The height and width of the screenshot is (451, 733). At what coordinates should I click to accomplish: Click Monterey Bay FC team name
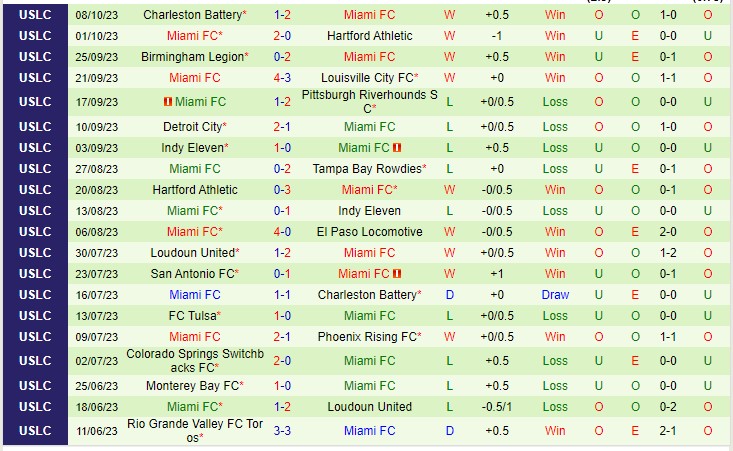(x=192, y=386)
